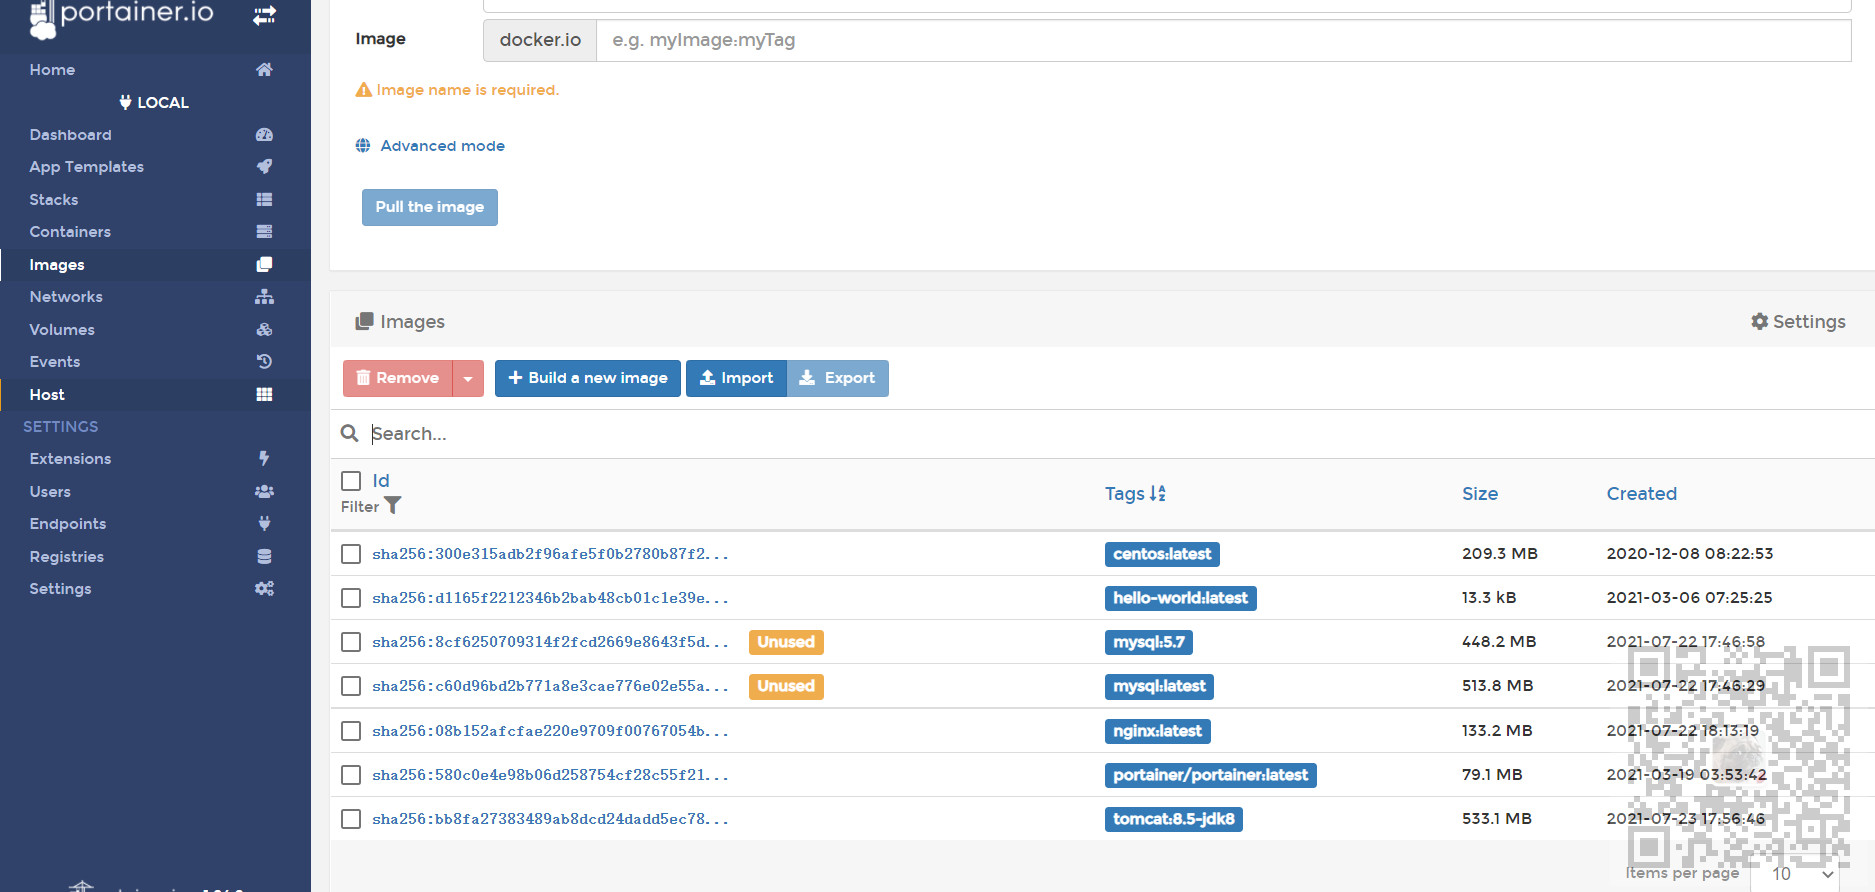The image size is (1875, 892).
Task: Click the Host grid icon
Action: point(264,394)
